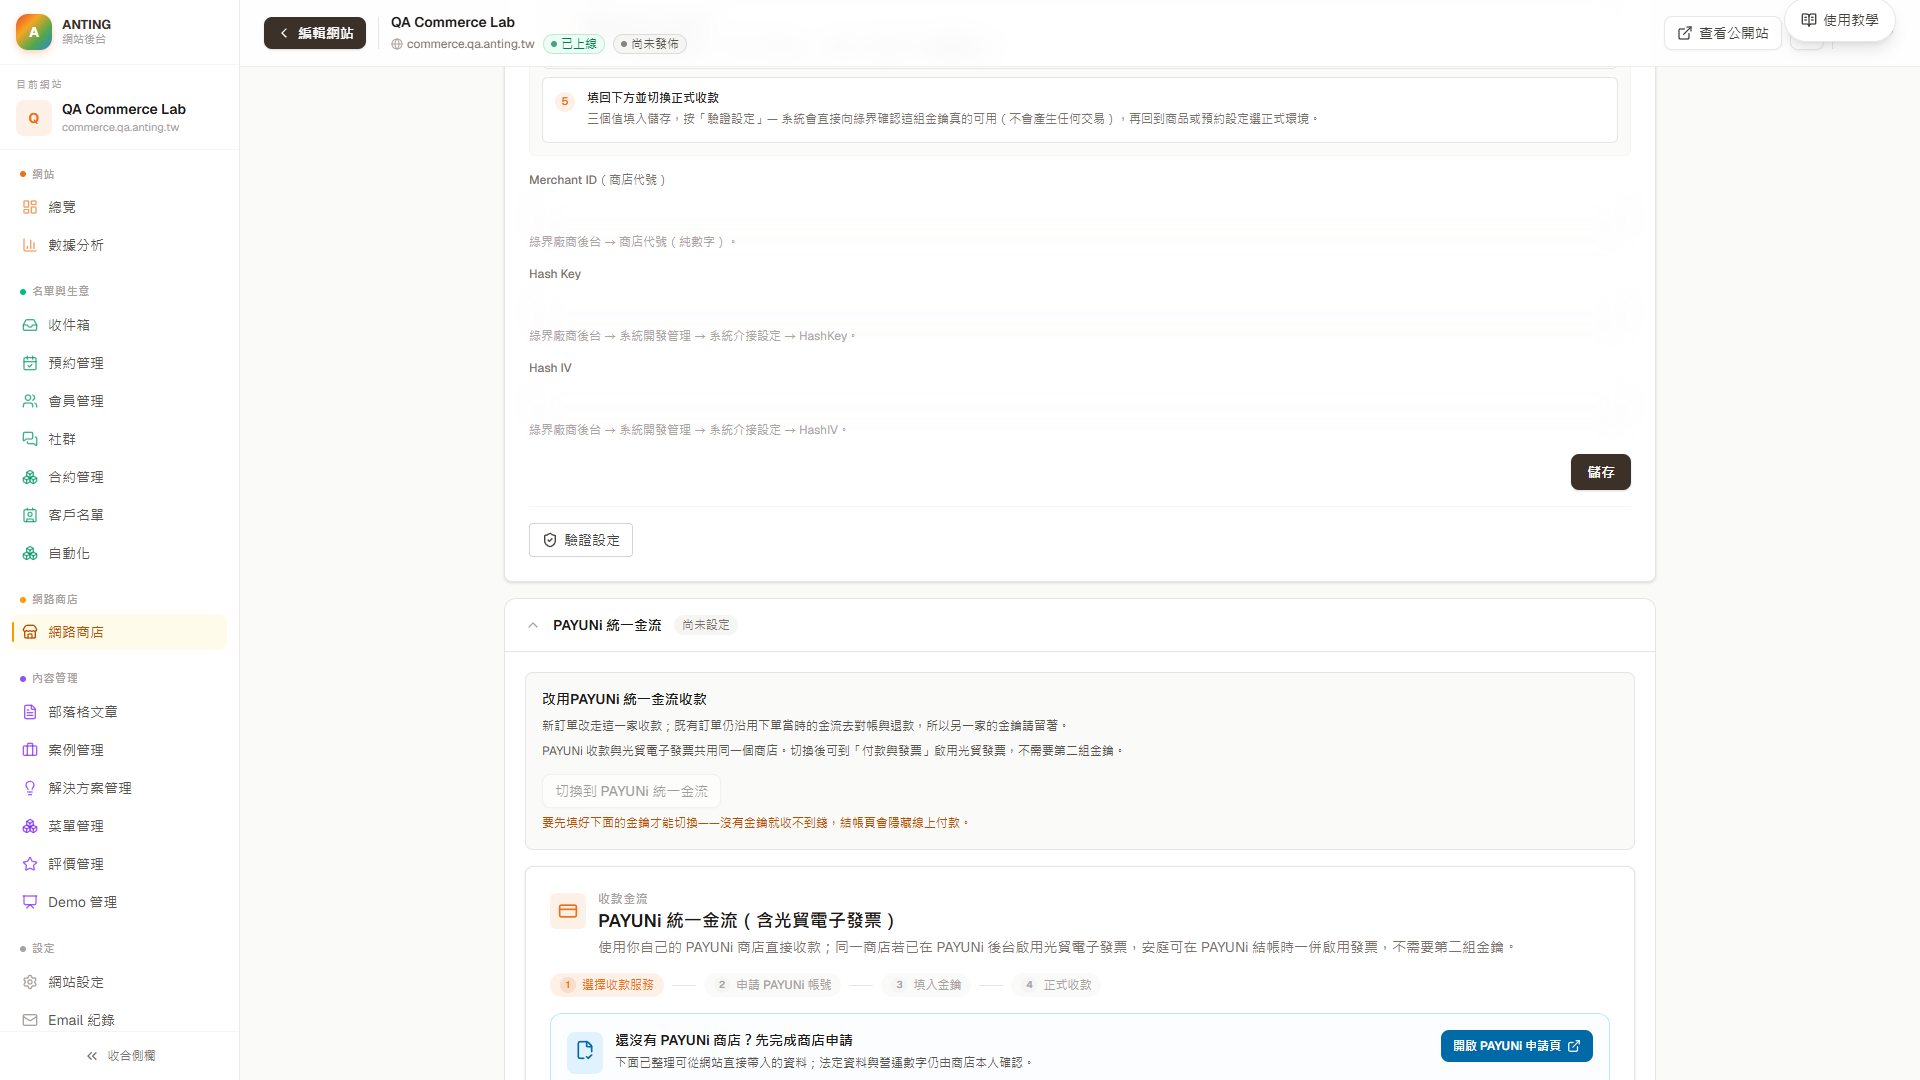1920x1080 pixels.
Task: Click the 數據分析 bar chart icon
Action: click(30, 245)
